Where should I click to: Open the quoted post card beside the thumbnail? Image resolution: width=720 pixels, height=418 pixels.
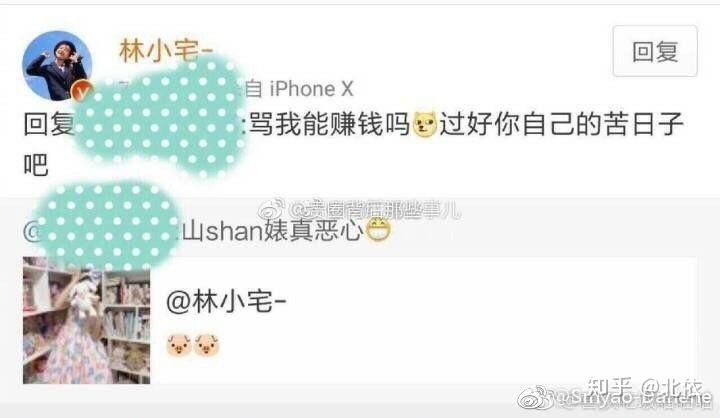tap(424, 320)
